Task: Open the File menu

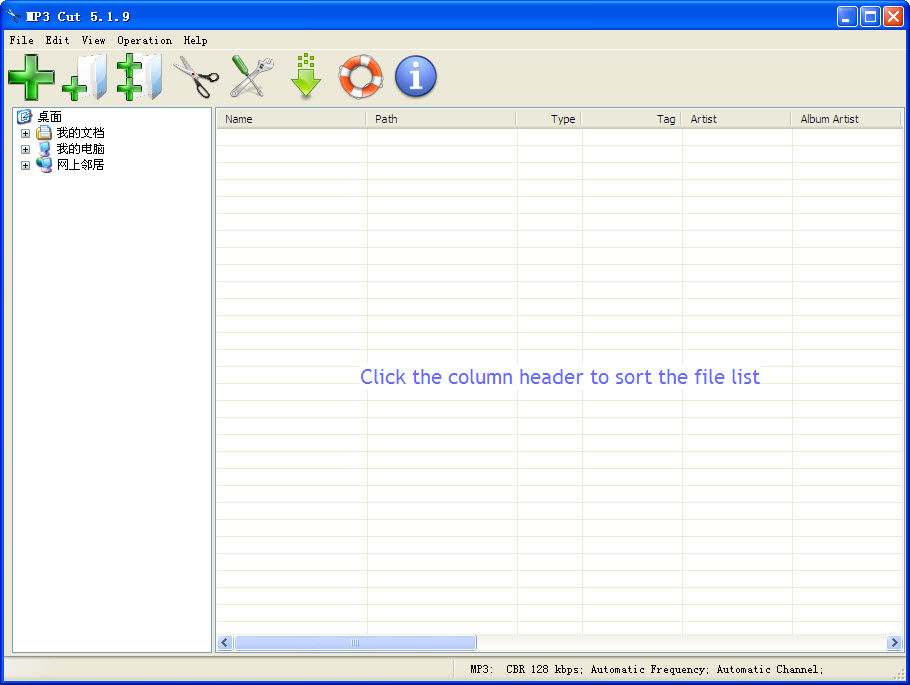Action: coord(21,40)
